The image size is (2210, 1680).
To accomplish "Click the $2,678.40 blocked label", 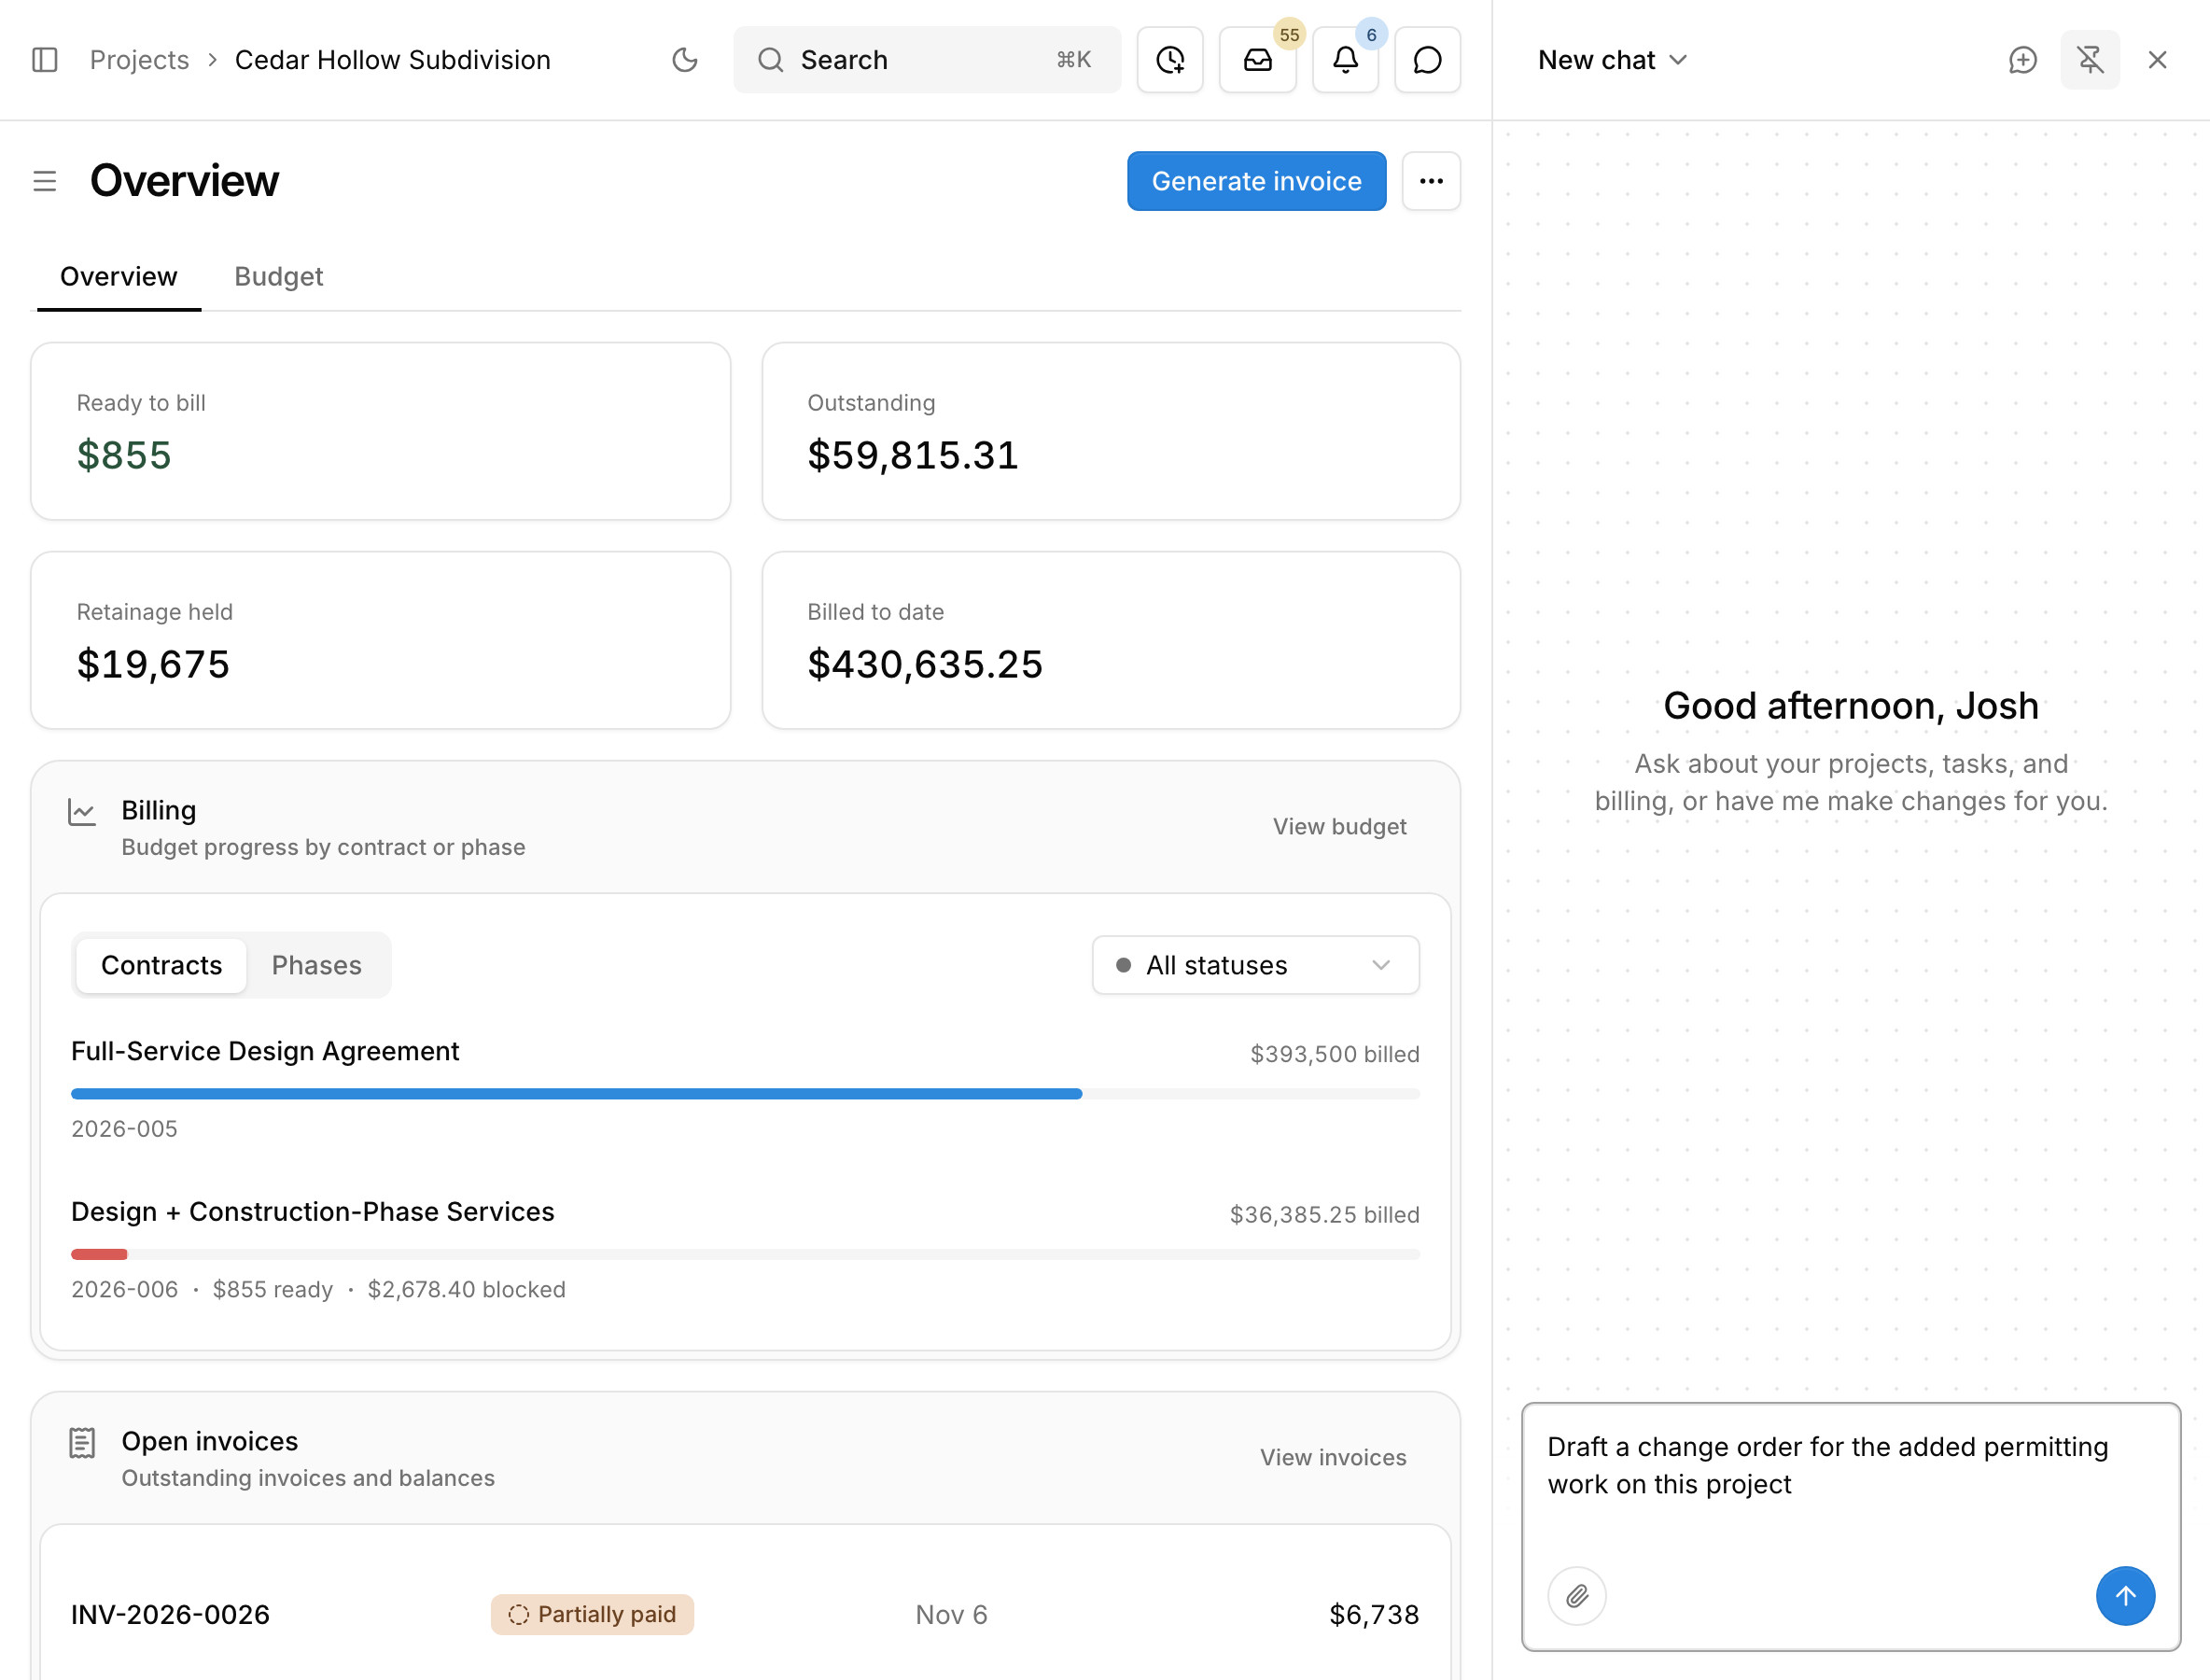I will click(x=466, y=1290).
